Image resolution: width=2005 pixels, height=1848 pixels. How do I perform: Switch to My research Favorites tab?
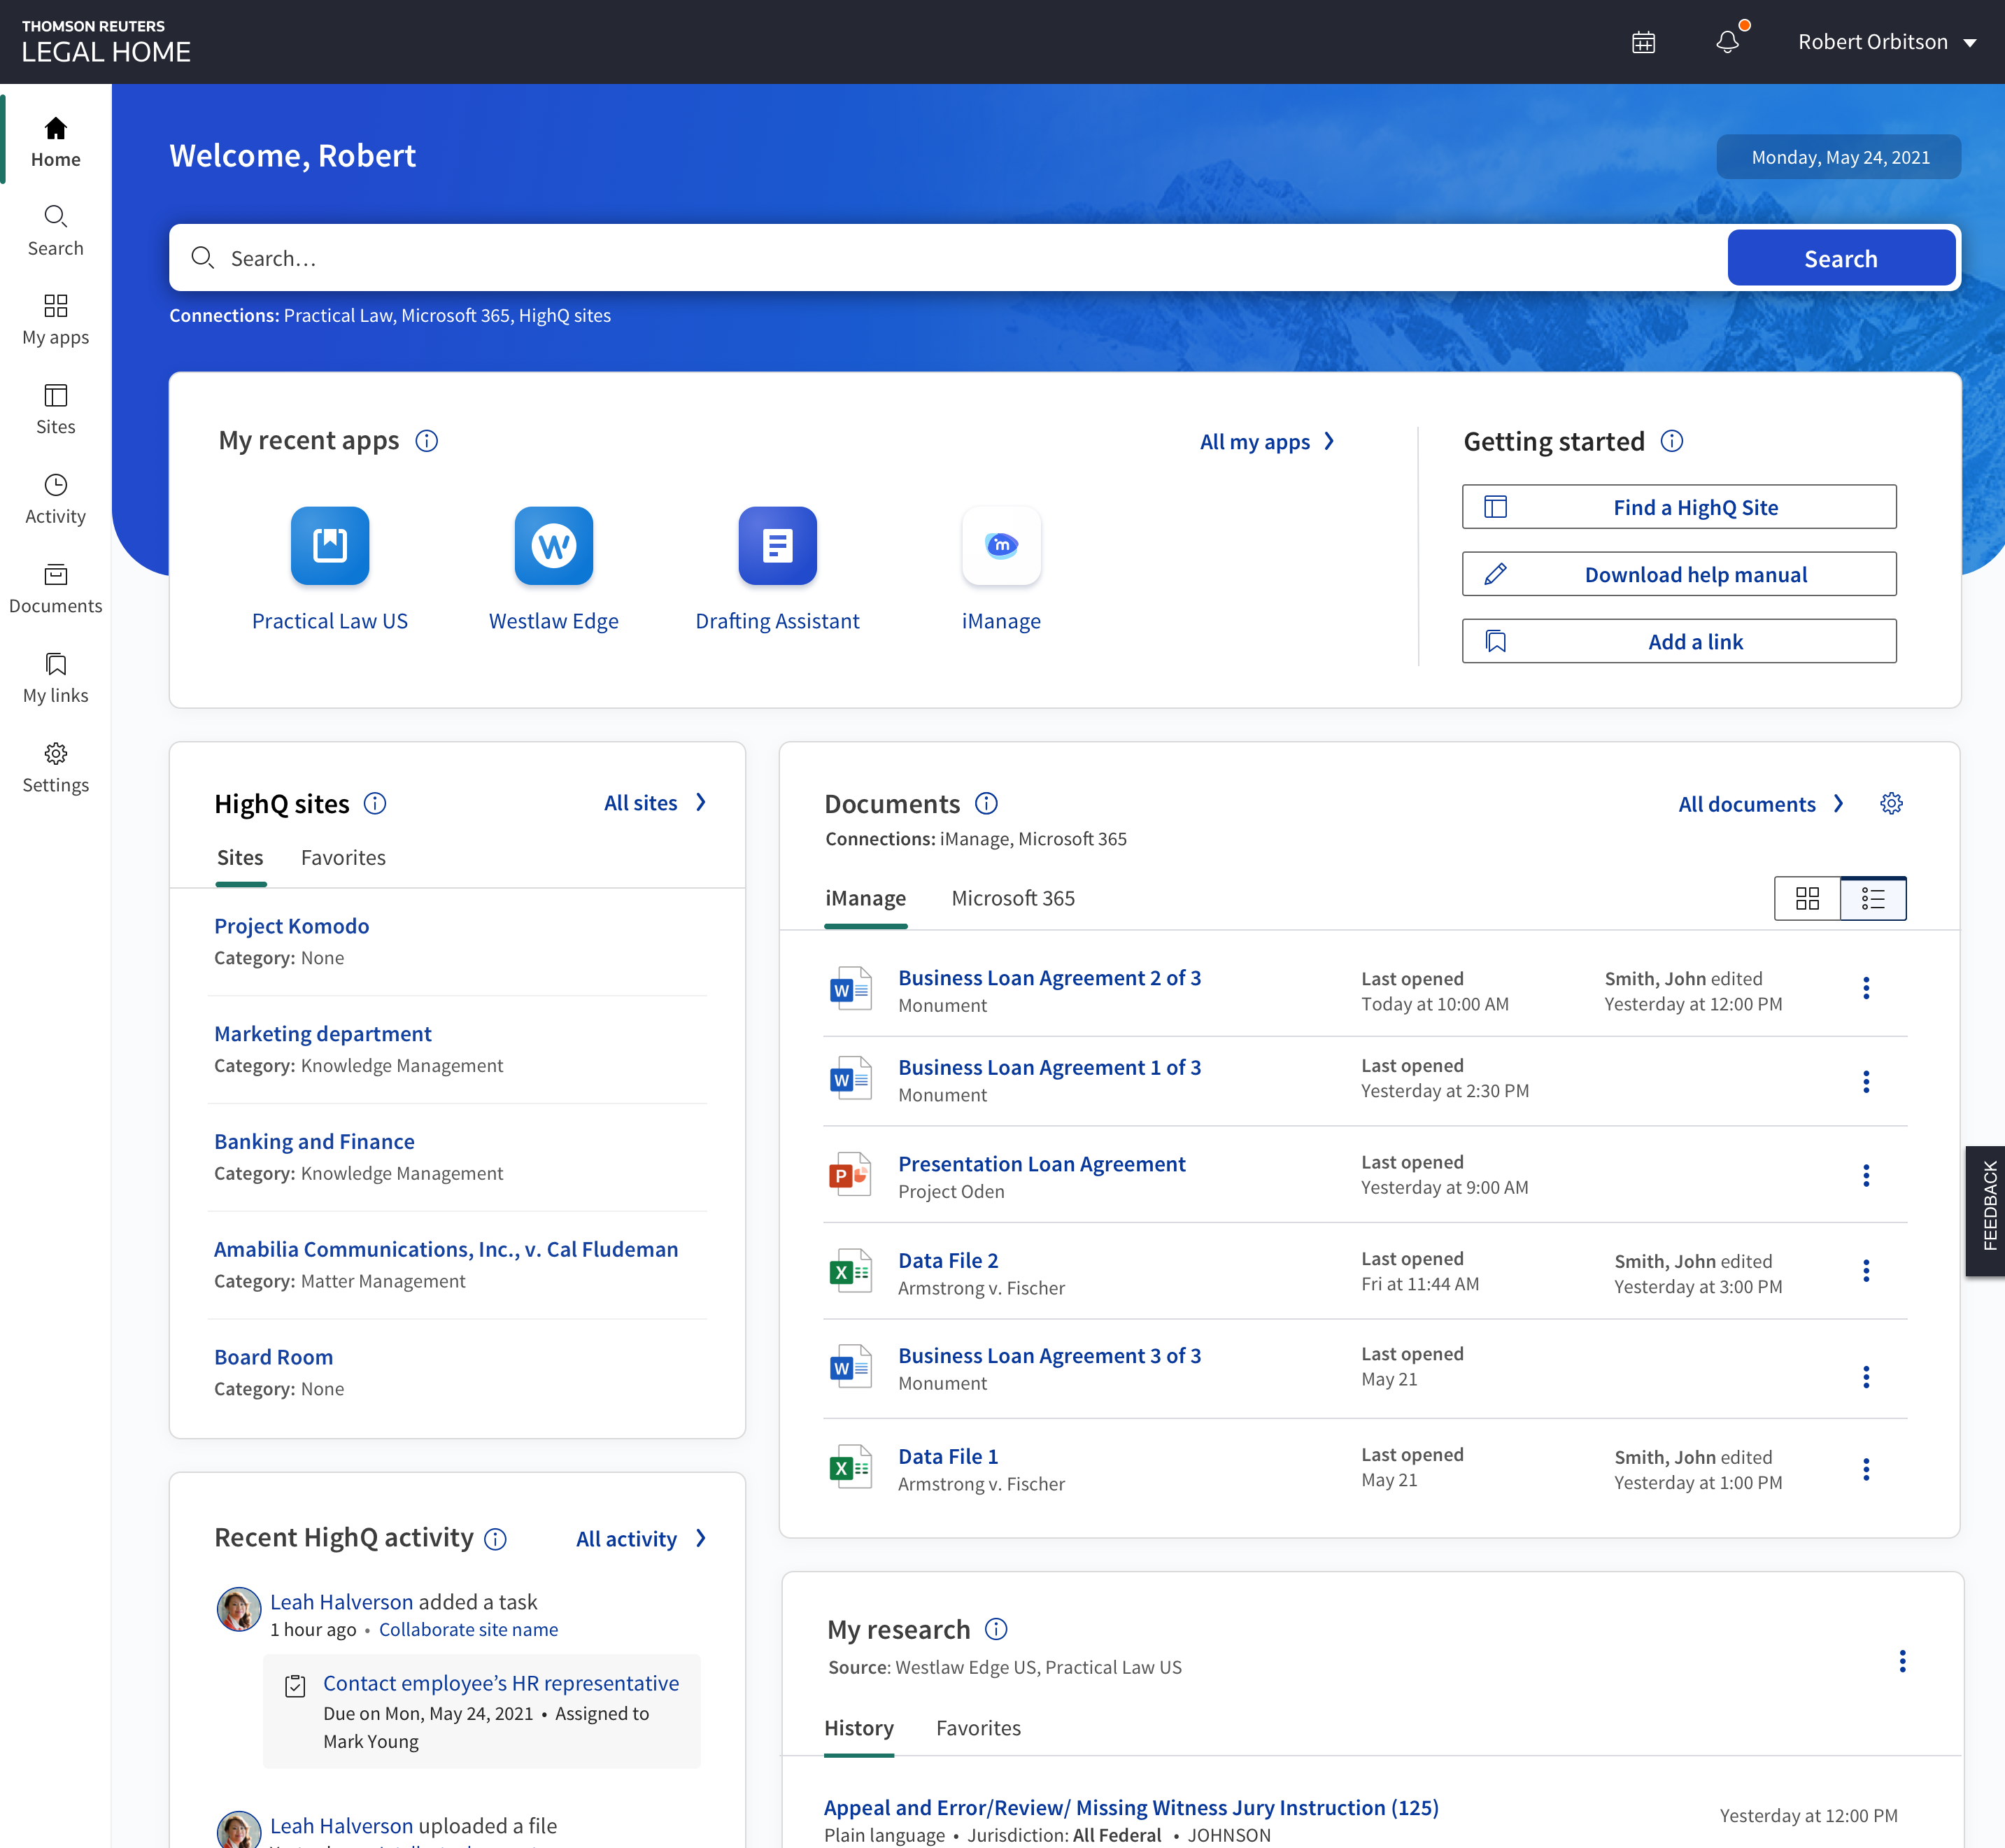tap(978, 1728)
